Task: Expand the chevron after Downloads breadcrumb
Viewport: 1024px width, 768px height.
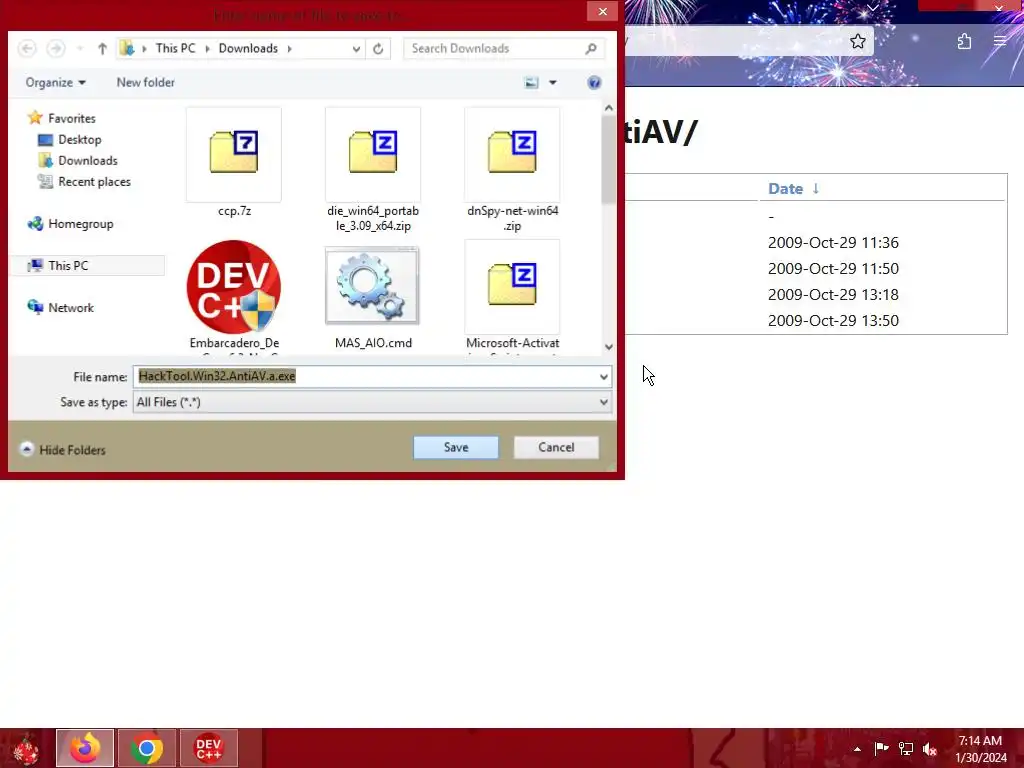Action: (289, 49)
